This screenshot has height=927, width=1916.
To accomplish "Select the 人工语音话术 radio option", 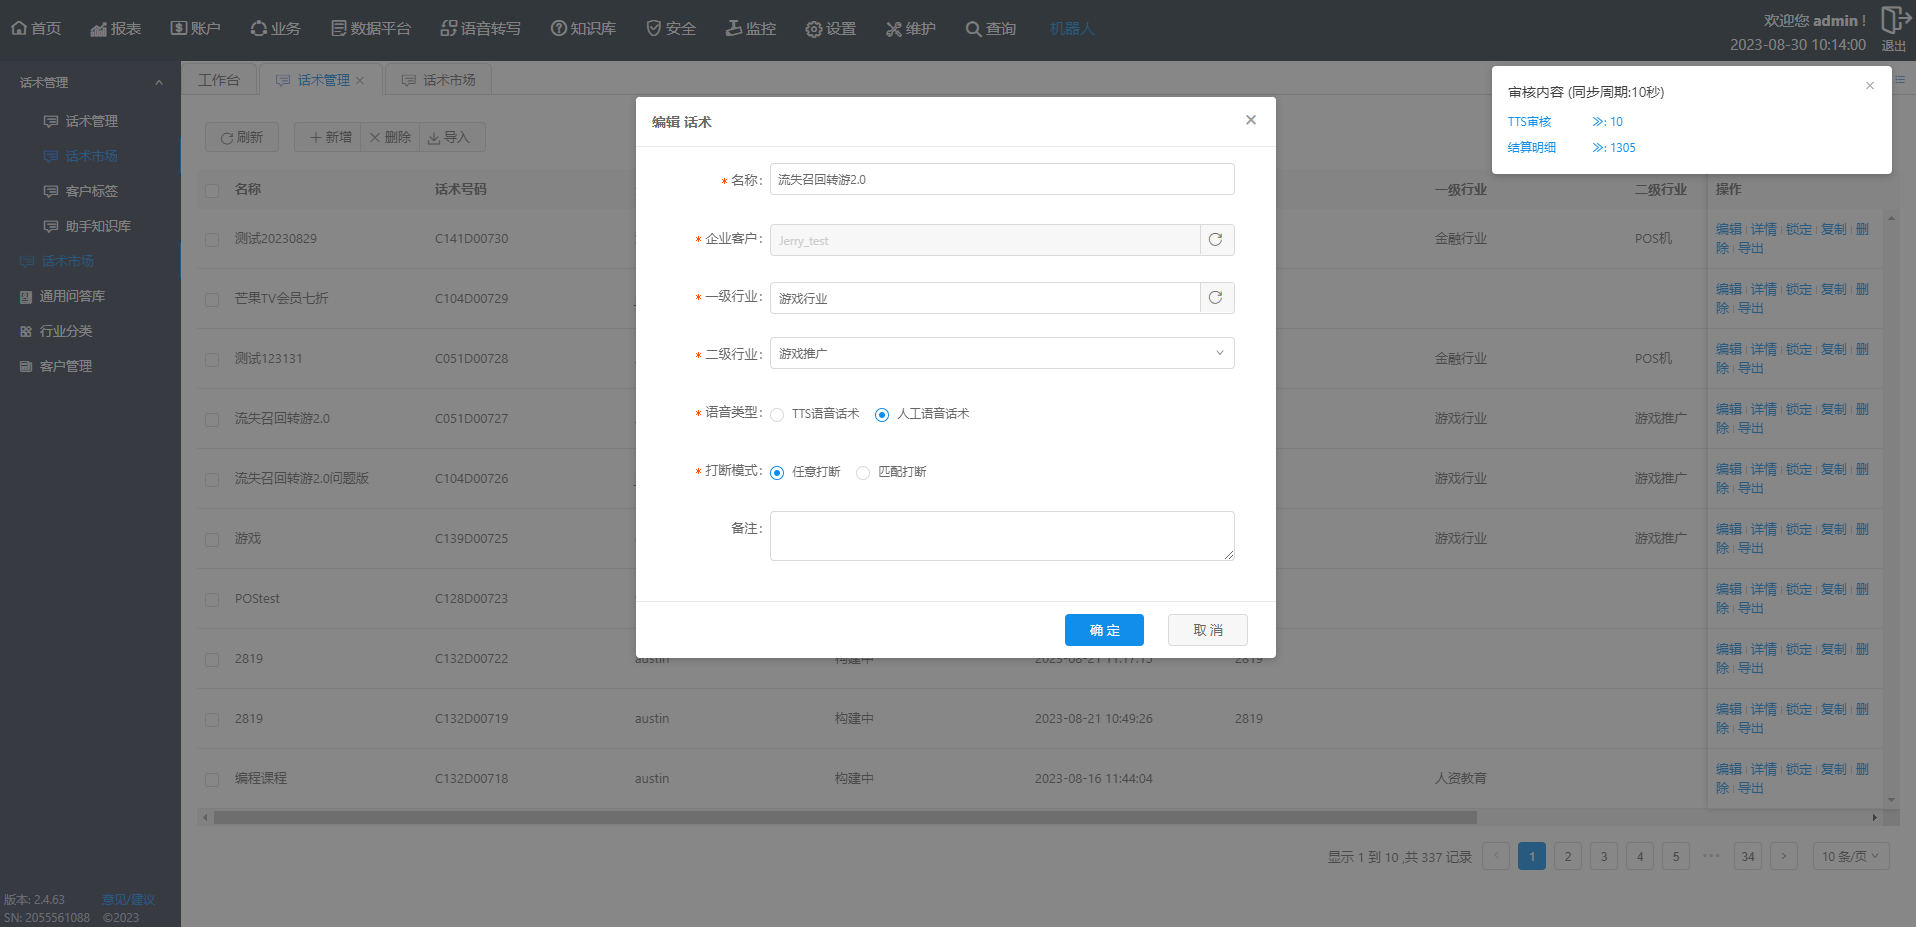I will pos(882,415).
